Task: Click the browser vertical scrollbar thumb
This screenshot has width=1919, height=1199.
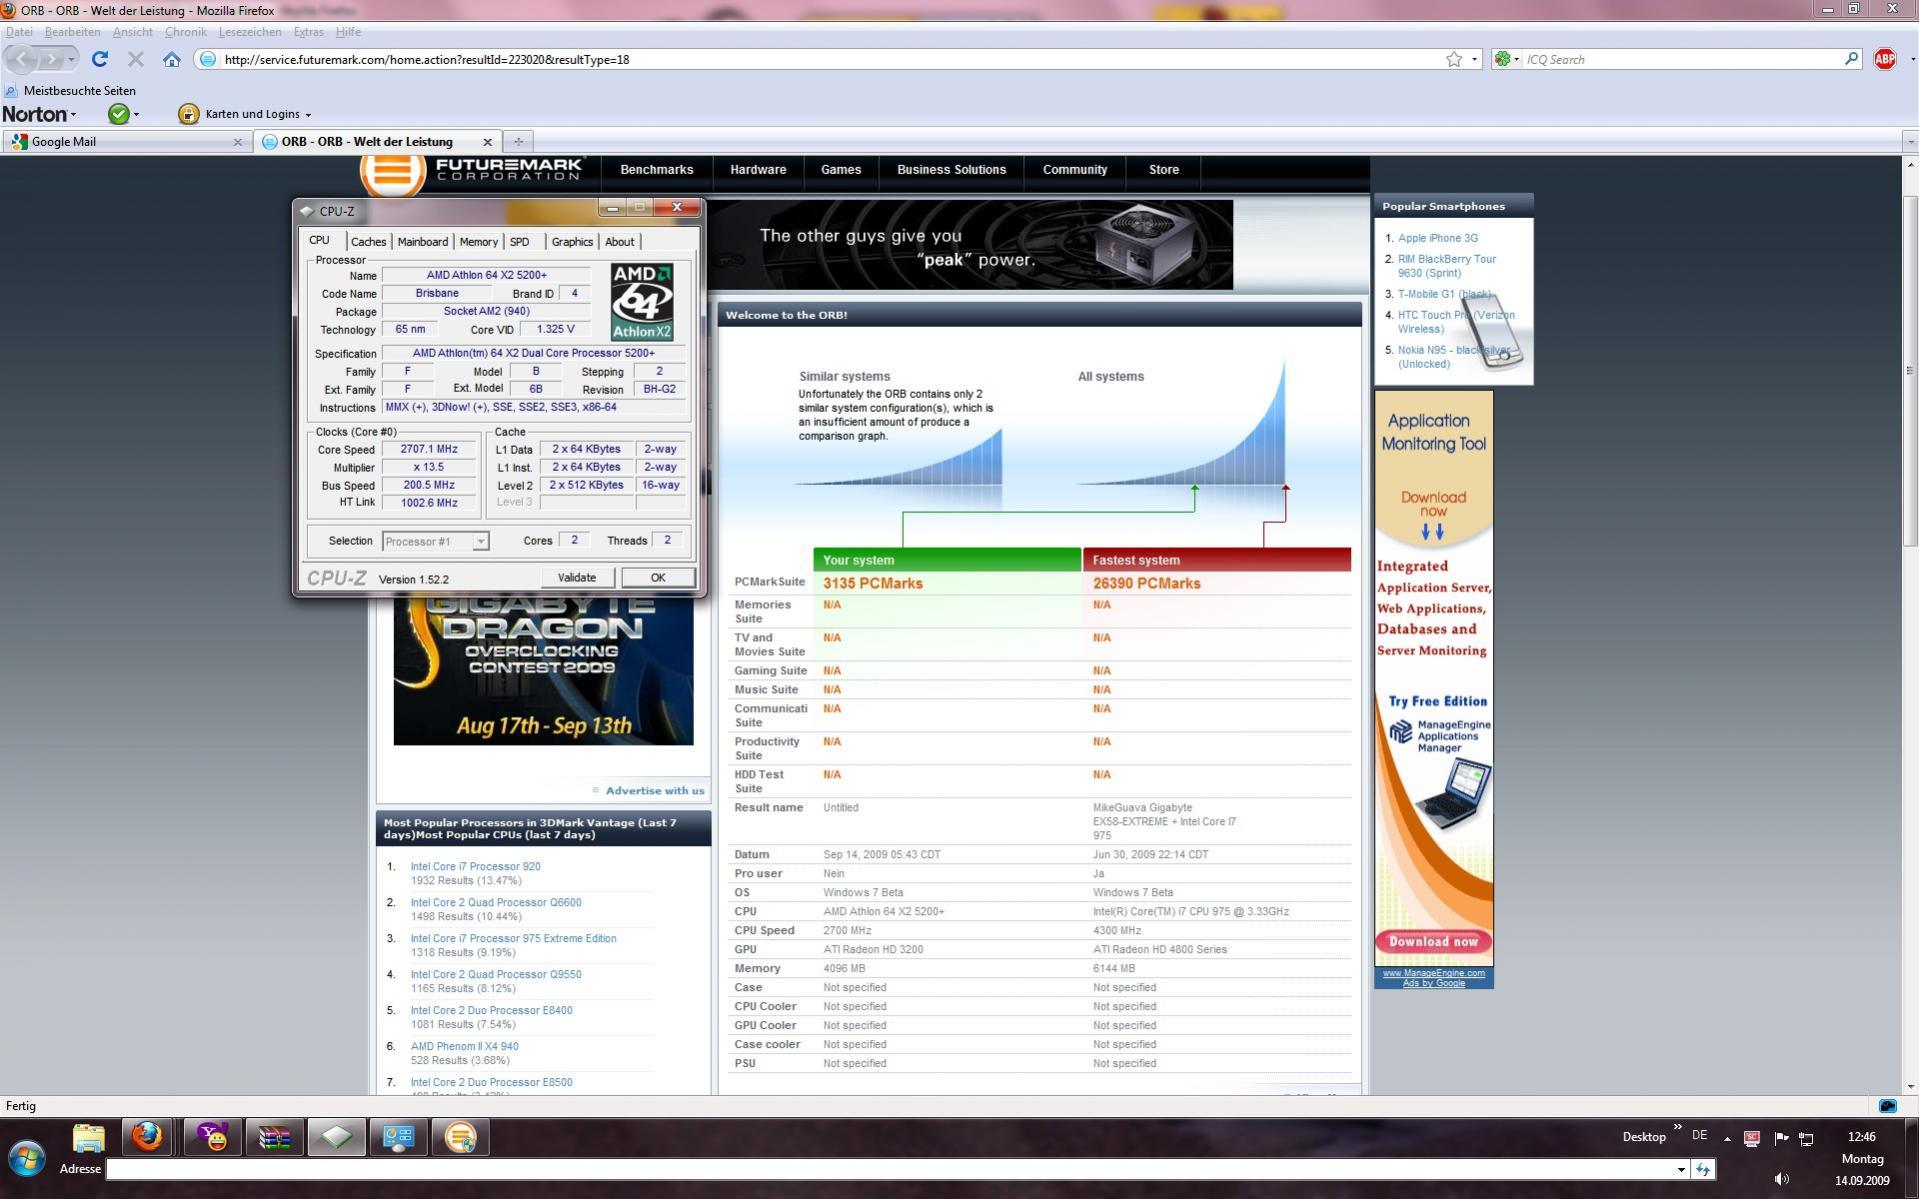Action: point(1910,370)
